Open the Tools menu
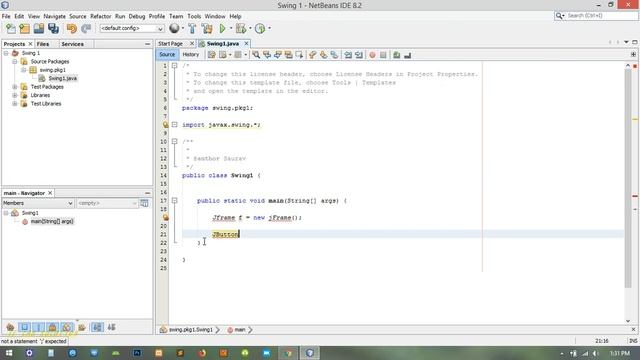This screenshot has width=640, height=360. pos(194,16)
